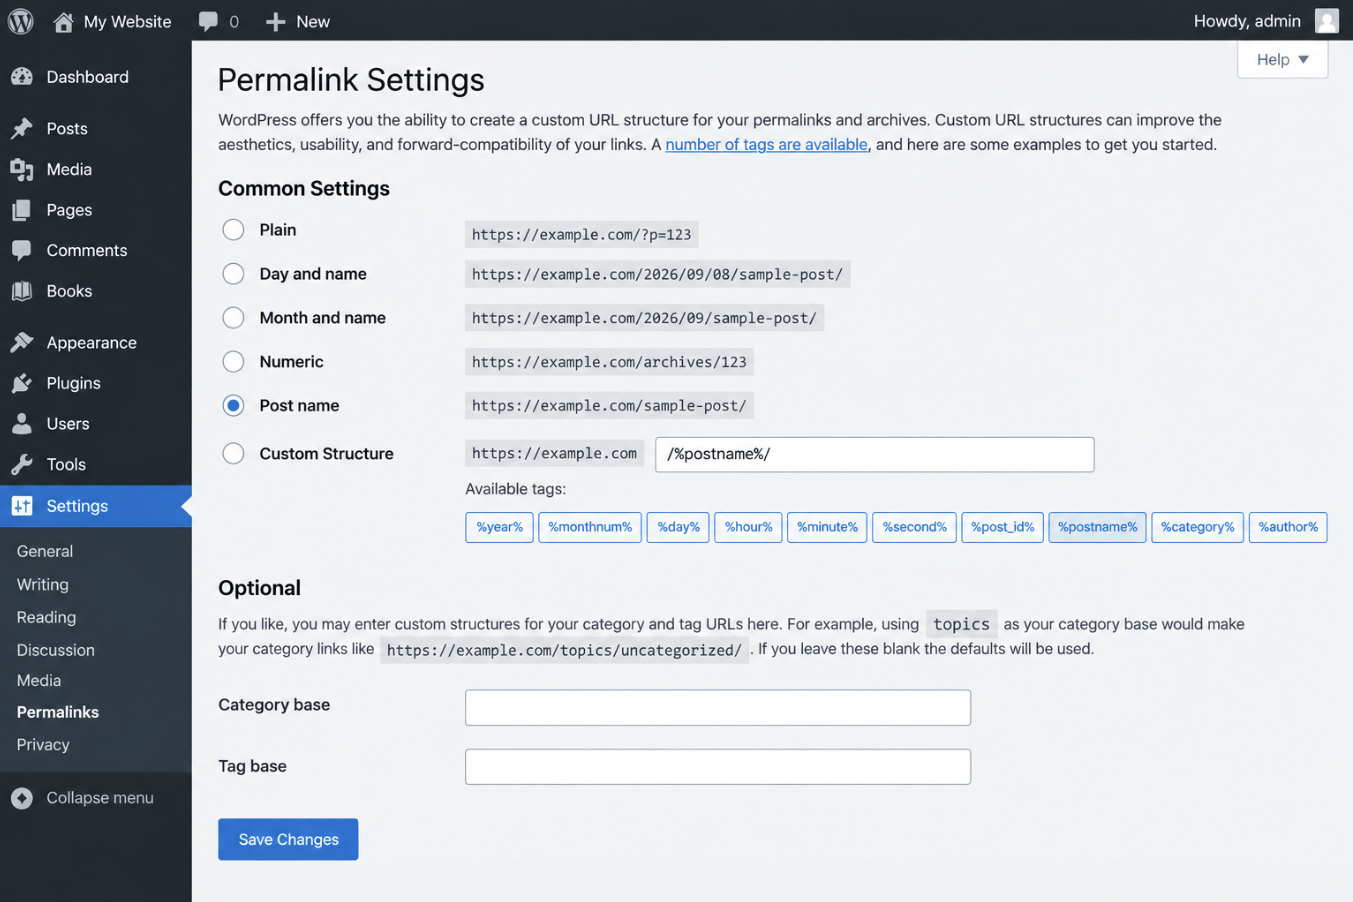The image size is (1353, 902).
Task: Open the comments bubble icon in admin bar
Action: [208, 21]
